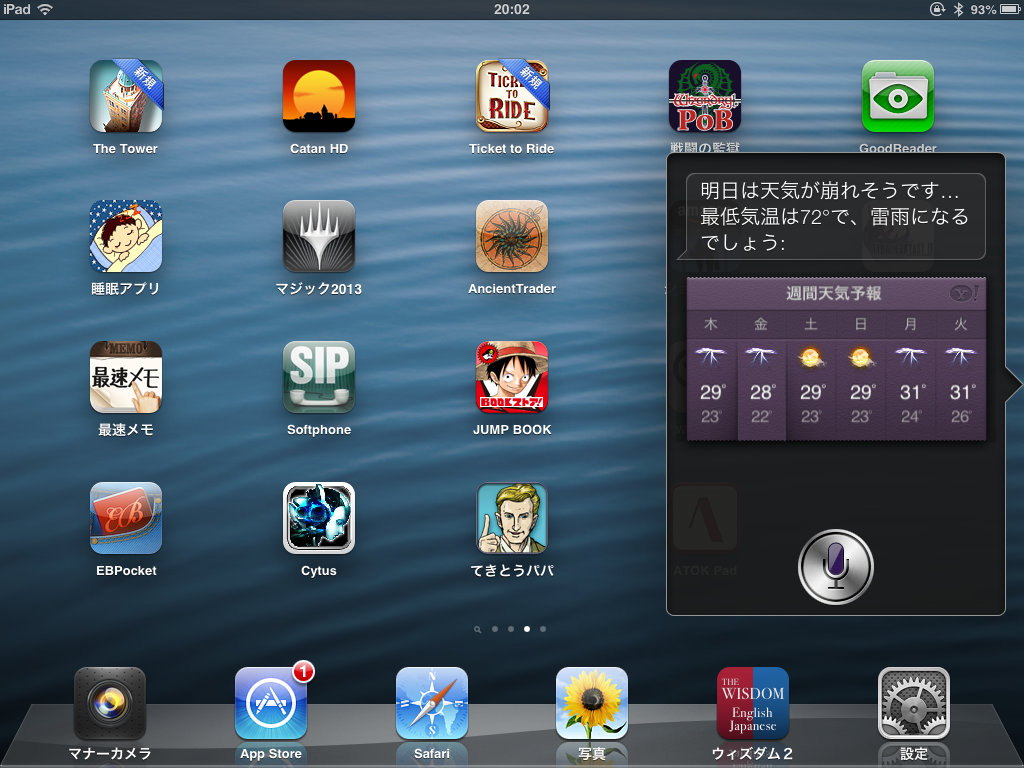Launch Softphone SIP app
The height and width of the screenshot is (768, 1024).
[319, 378]
